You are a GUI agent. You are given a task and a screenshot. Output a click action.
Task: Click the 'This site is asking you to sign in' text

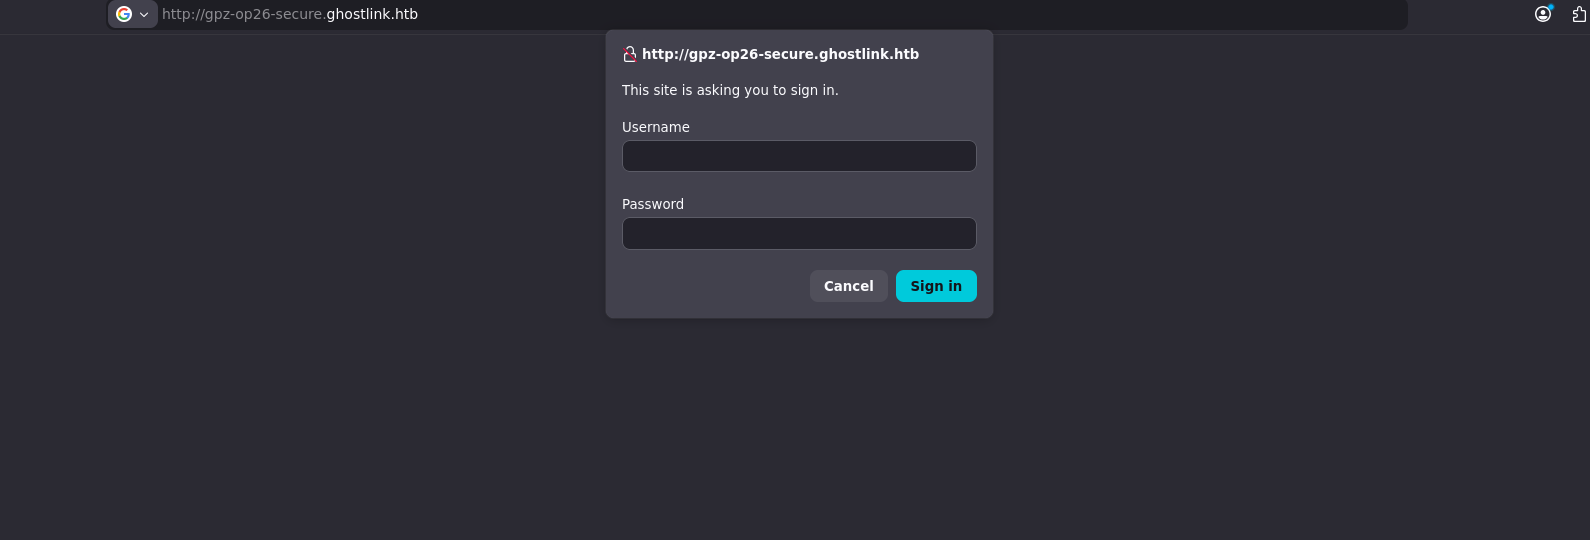[x=730, y=90]
